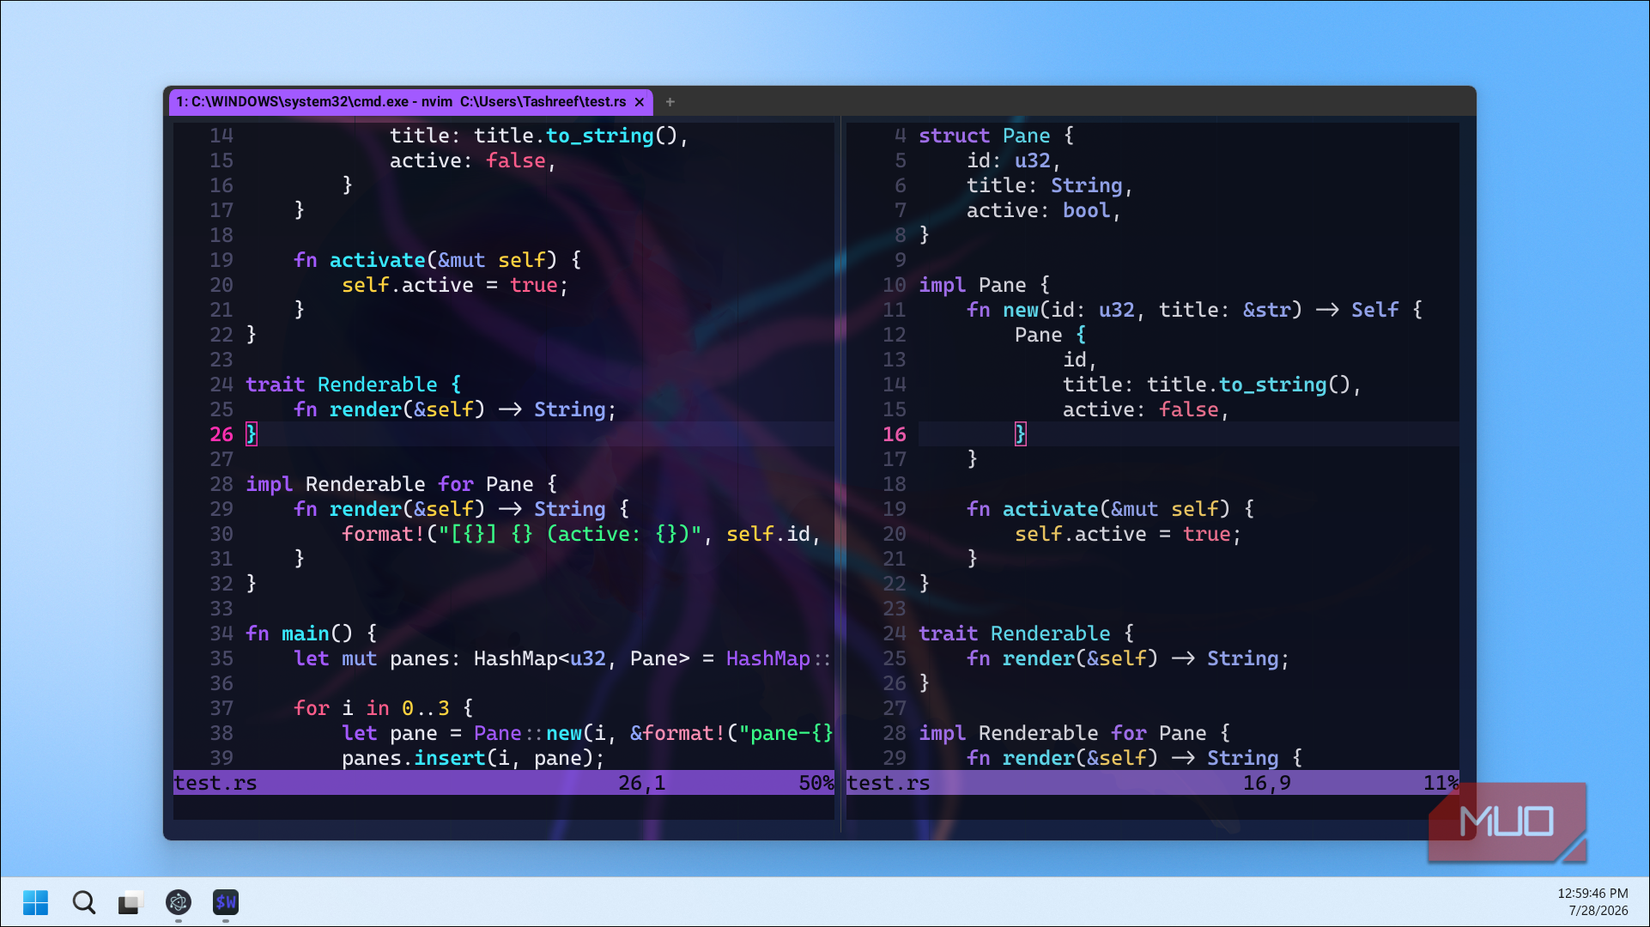The image size is (1650, 927).
Task: Click 50% scroll indicator in left status line
Action: (816, 783)
